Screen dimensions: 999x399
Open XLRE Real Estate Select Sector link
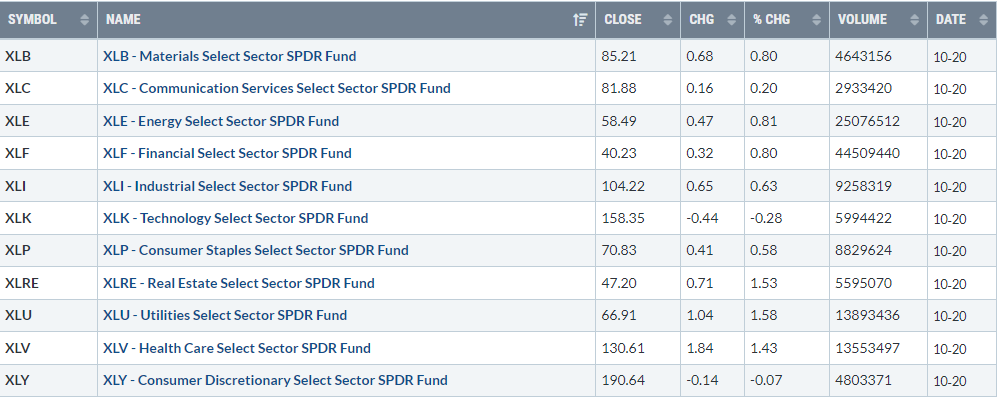[x=239, y=283]
